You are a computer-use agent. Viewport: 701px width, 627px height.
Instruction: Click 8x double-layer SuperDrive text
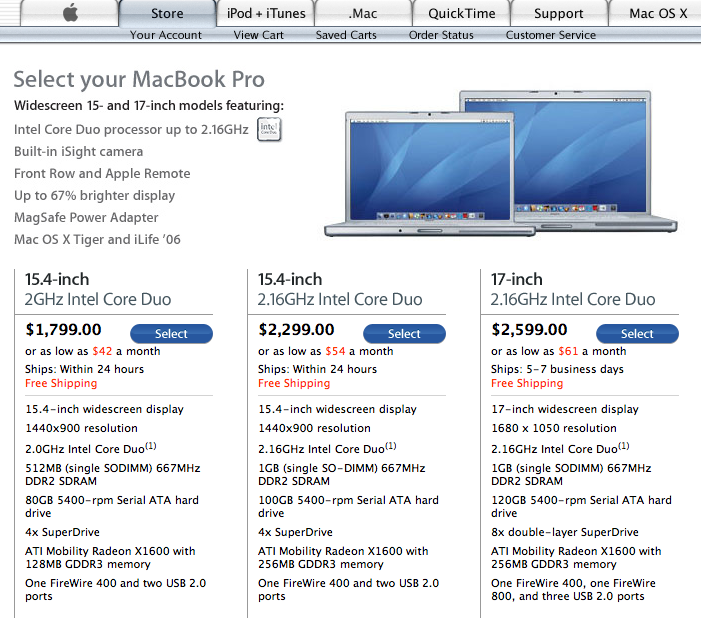pos(565,532)
